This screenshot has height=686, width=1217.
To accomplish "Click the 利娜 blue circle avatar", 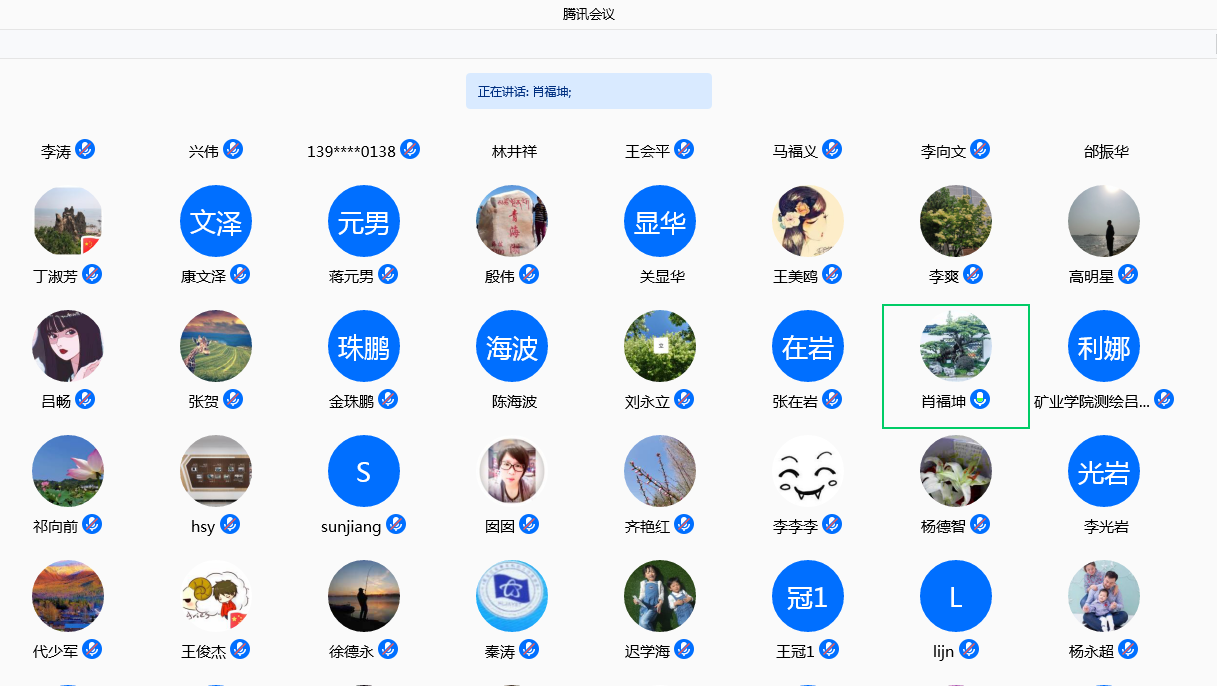I will [1104, 346].
